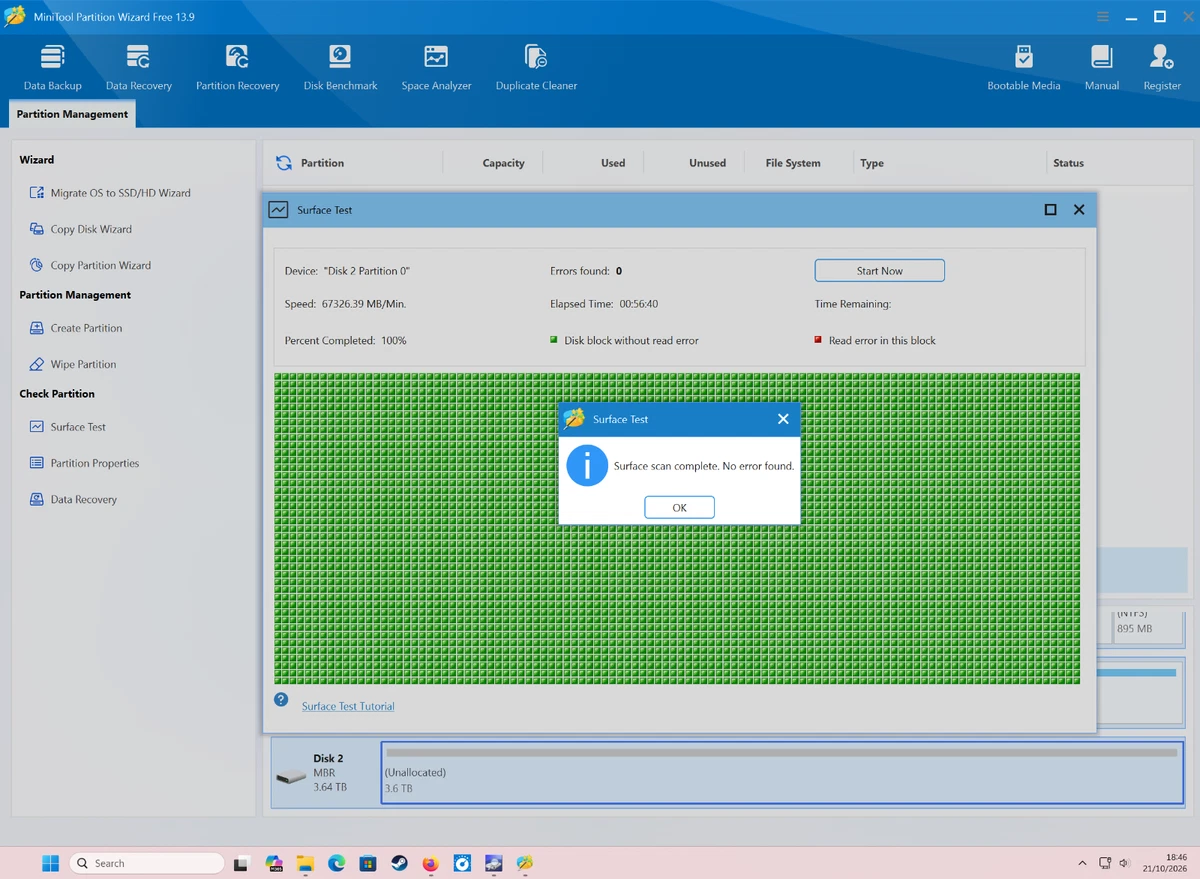
Task: Click the refresh icon beside Partition header
Action: tap(284, 163)
